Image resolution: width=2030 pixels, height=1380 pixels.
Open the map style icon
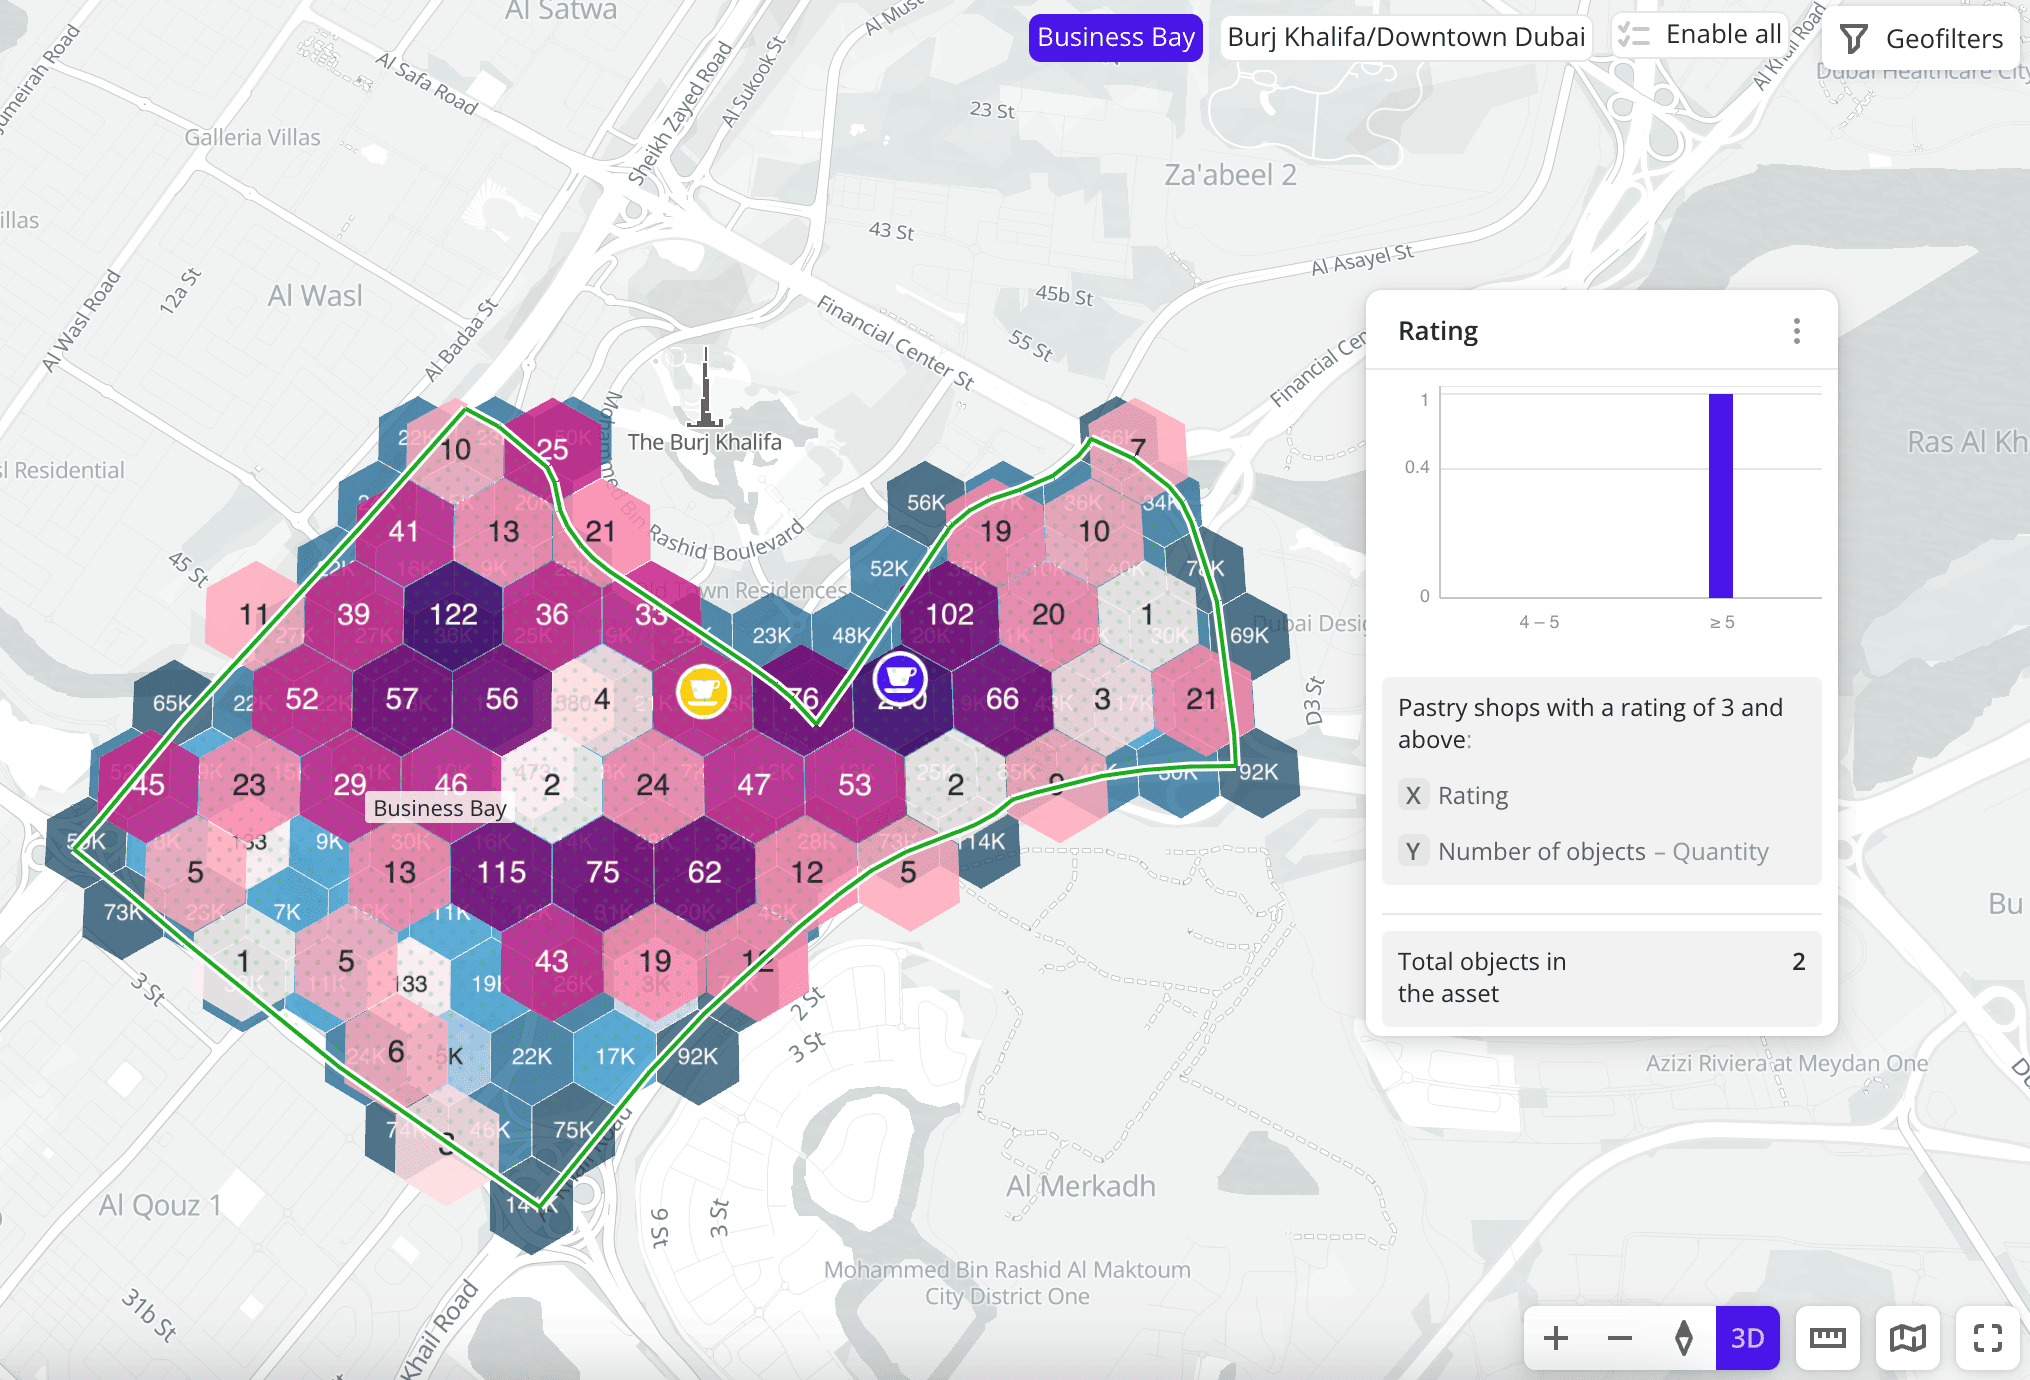pos(1907,1338)
